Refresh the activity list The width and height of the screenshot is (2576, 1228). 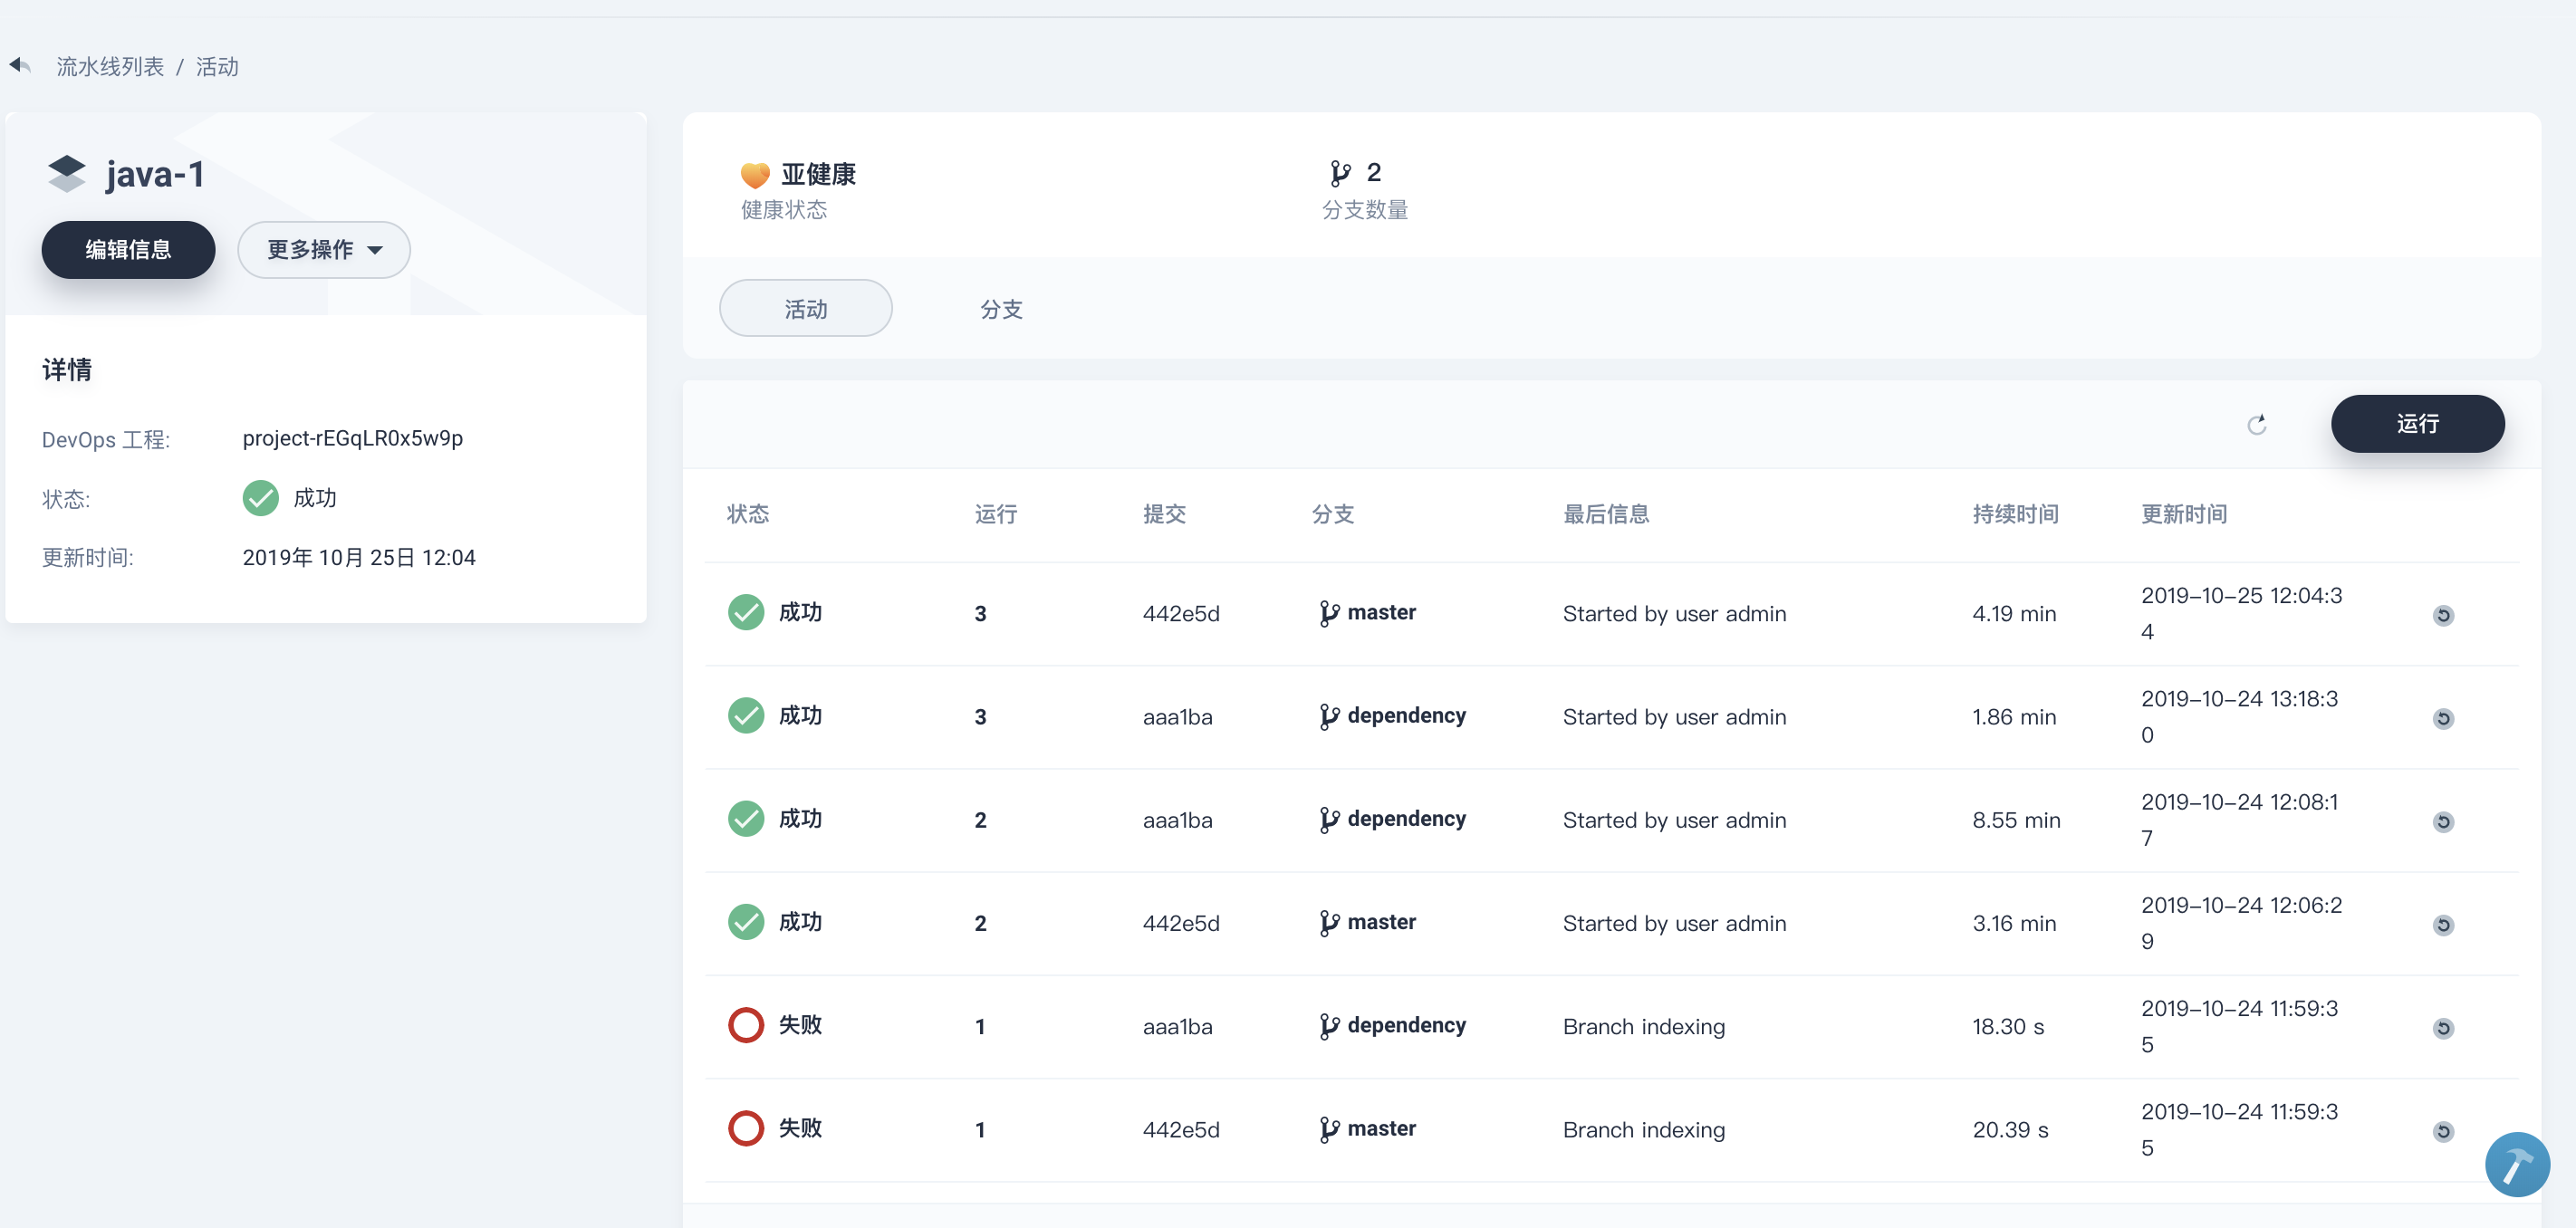coord(2257,425)
